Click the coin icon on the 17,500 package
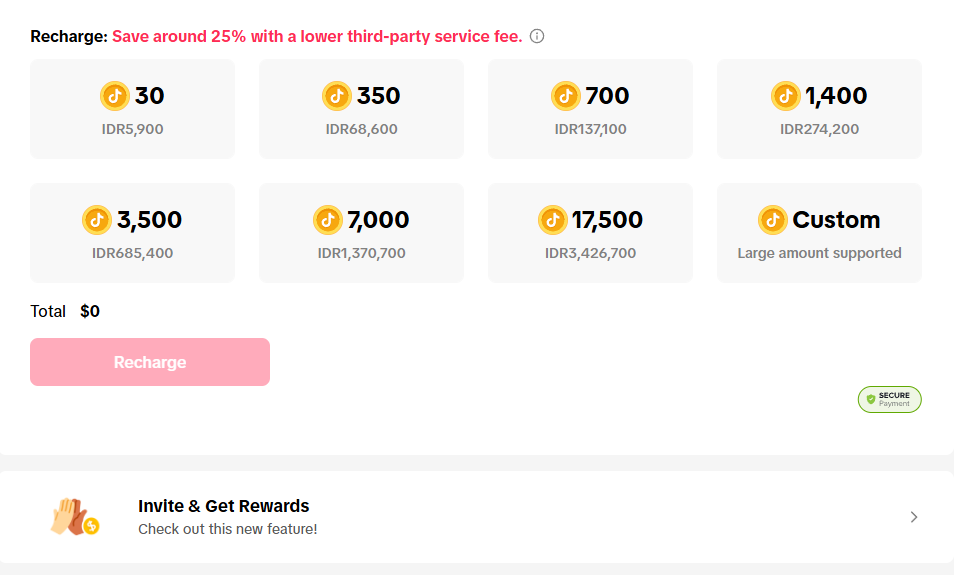The image size is (954, 575). [552, 220]
